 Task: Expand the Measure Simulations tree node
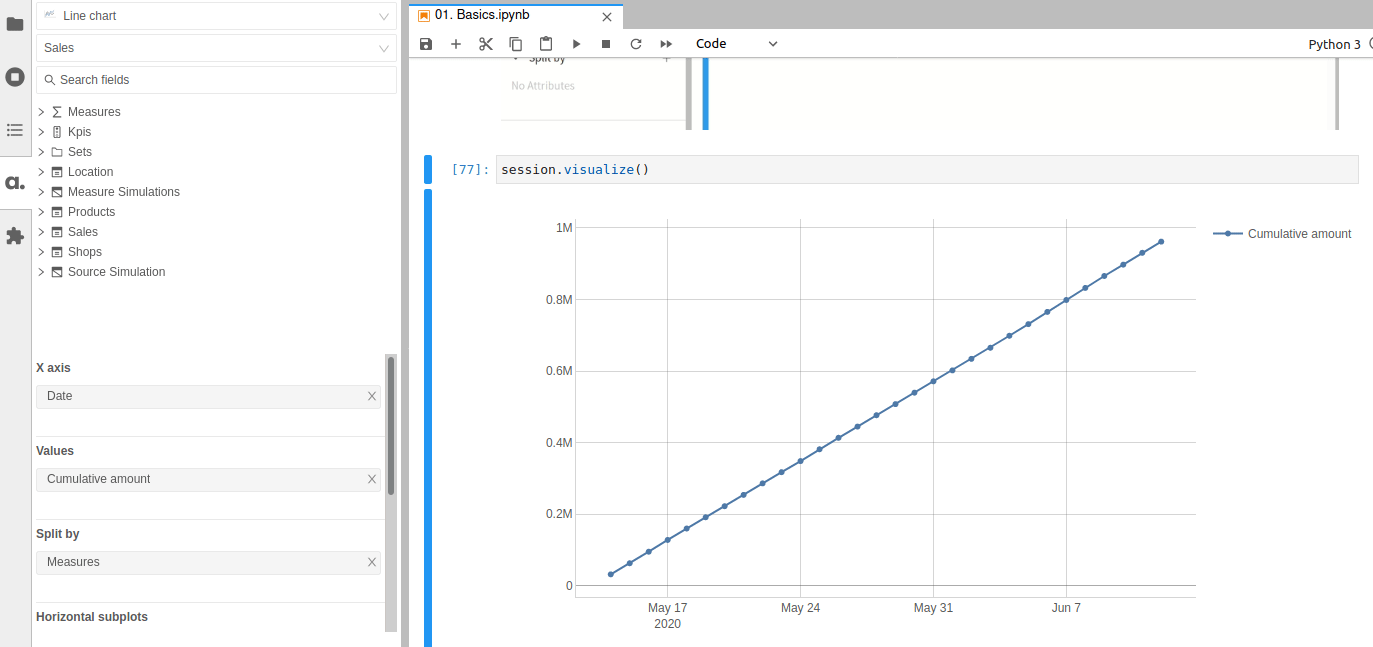[41, 192]
